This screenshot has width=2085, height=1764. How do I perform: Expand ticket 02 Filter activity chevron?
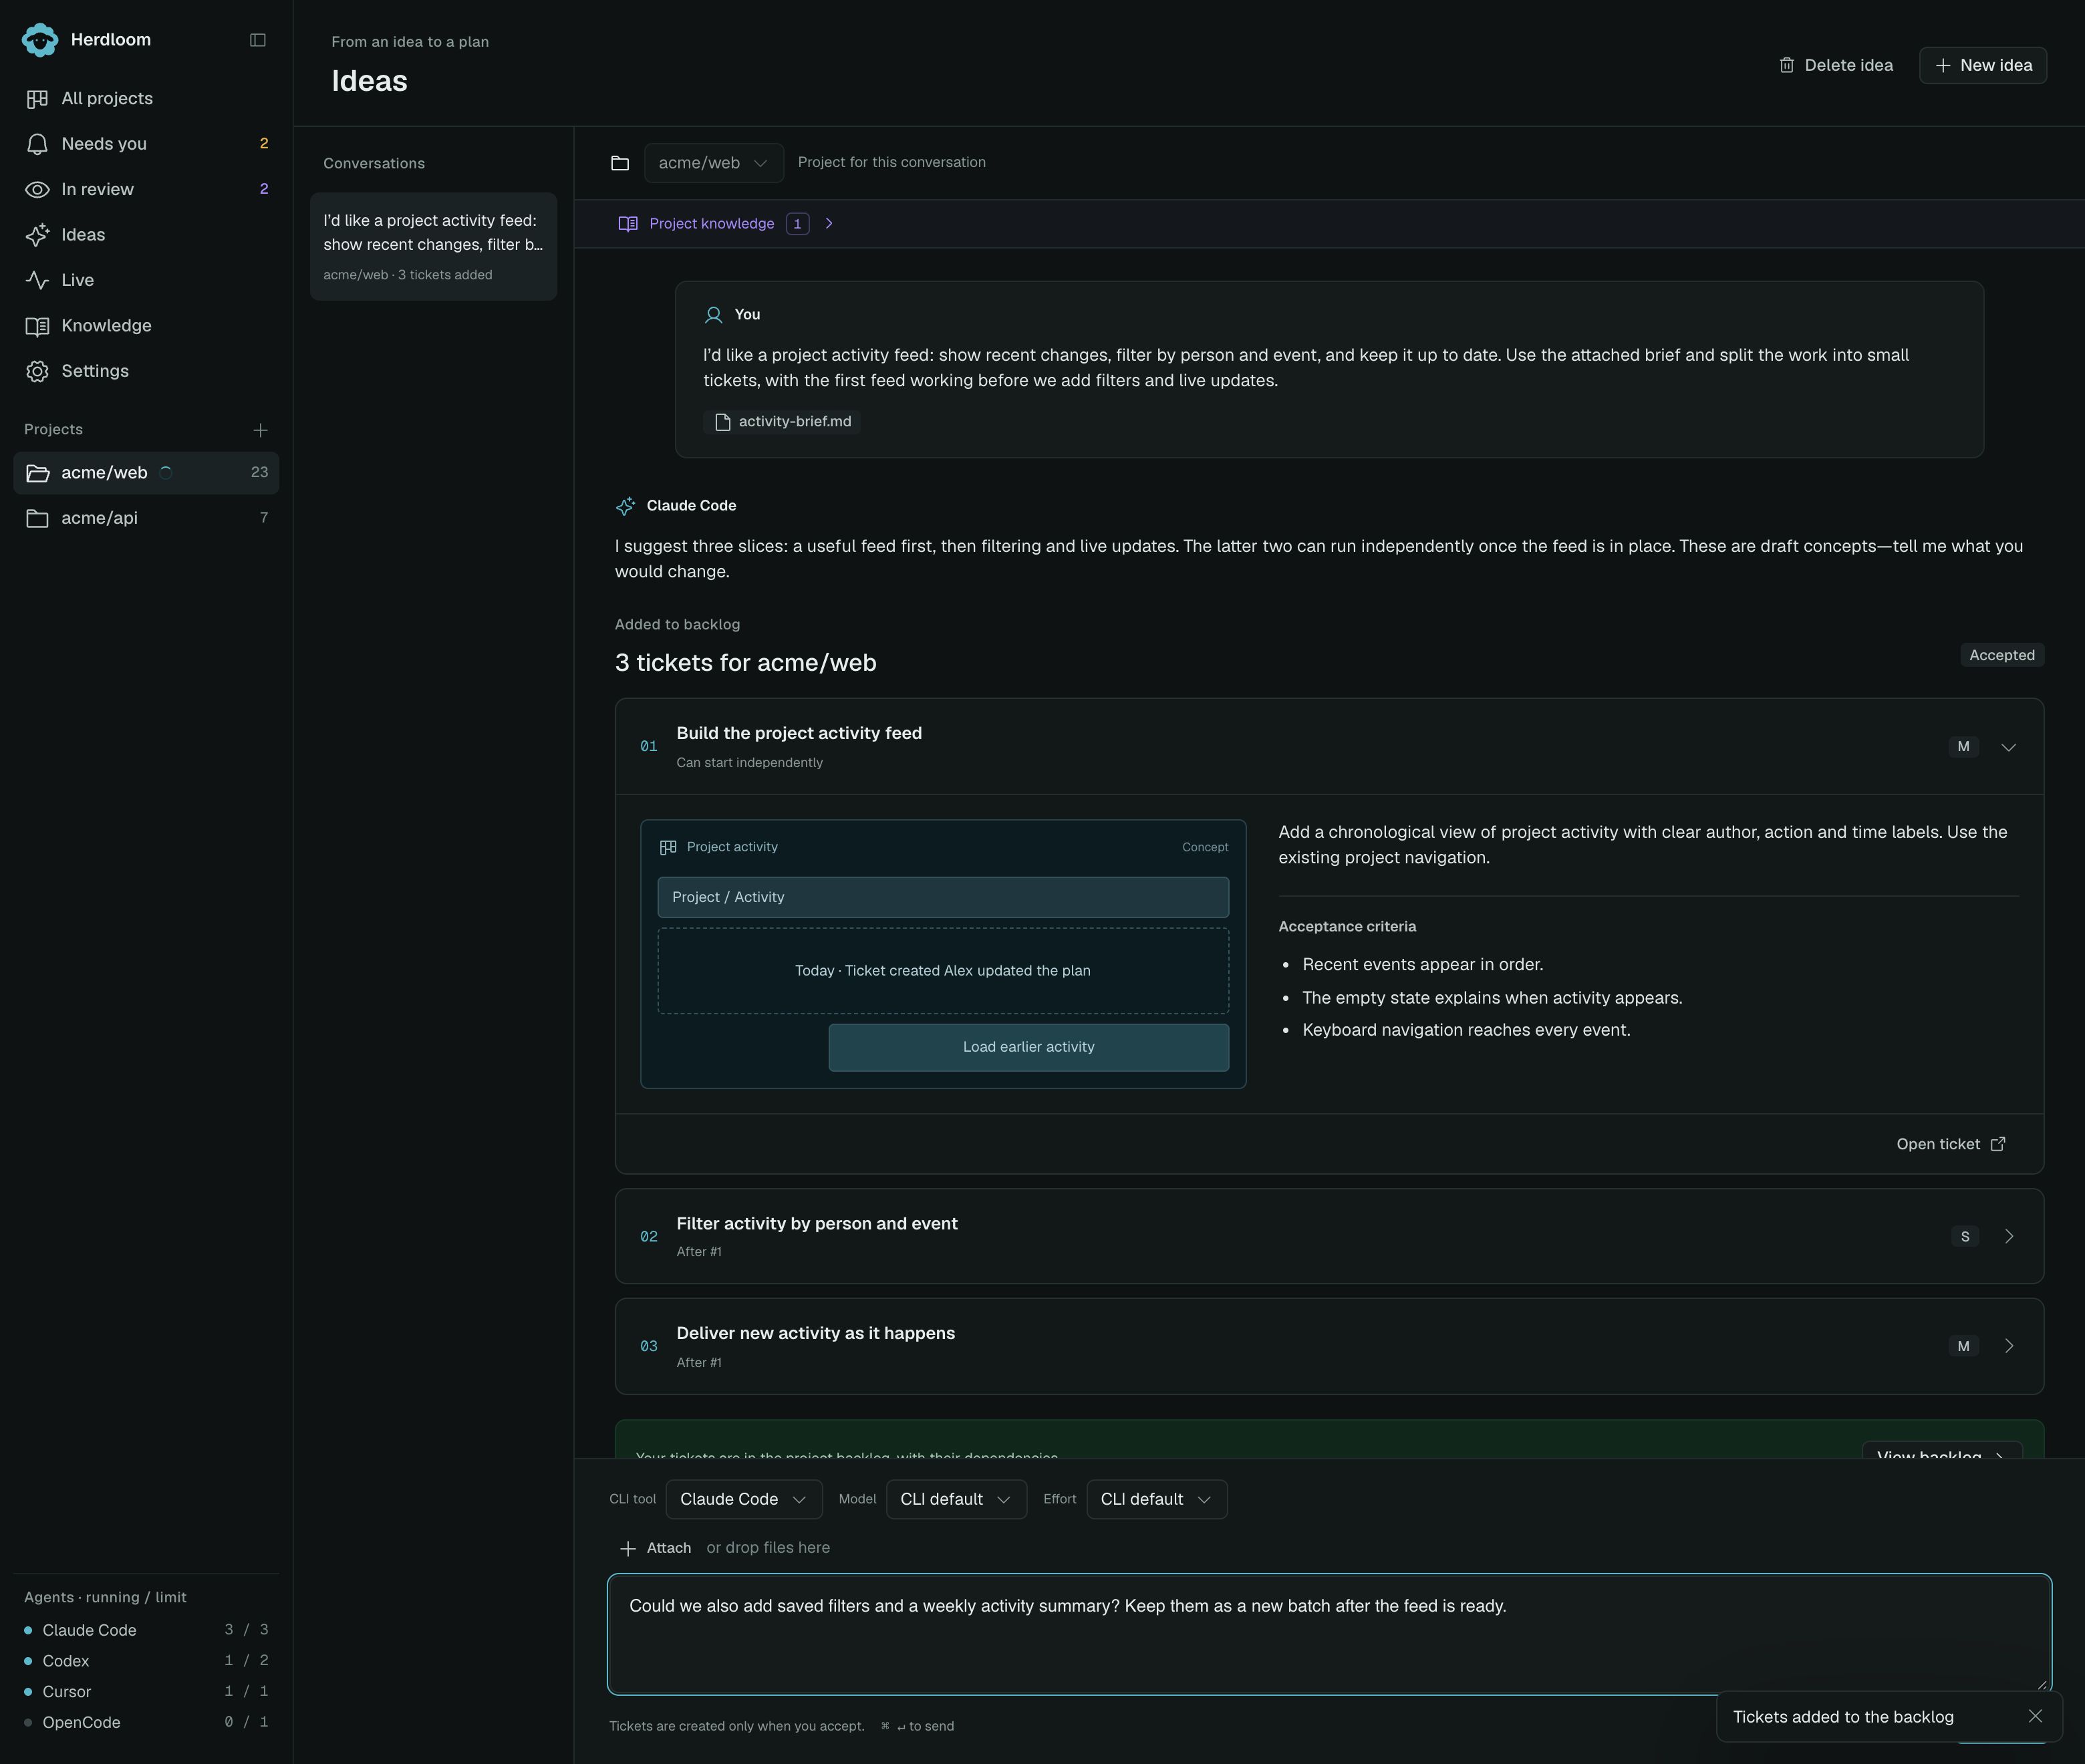tap(2008, 1237)
